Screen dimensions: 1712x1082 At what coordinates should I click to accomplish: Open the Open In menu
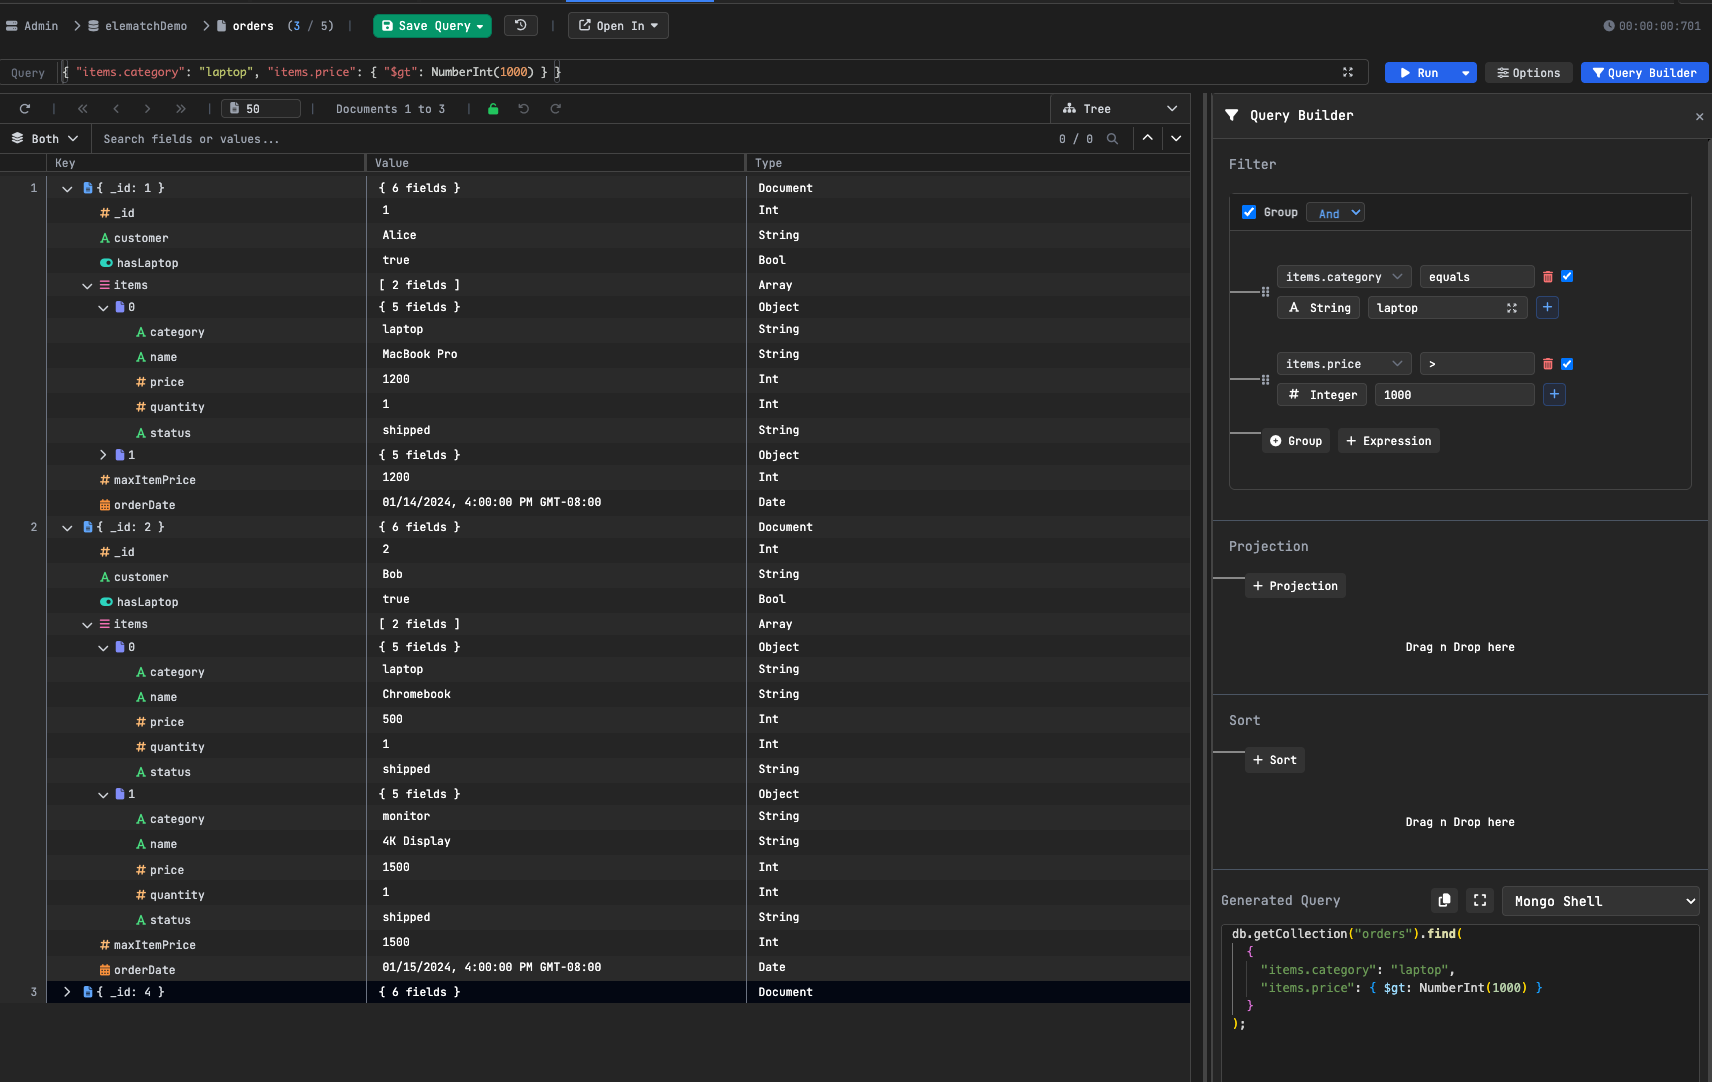[x=618, y=26]
